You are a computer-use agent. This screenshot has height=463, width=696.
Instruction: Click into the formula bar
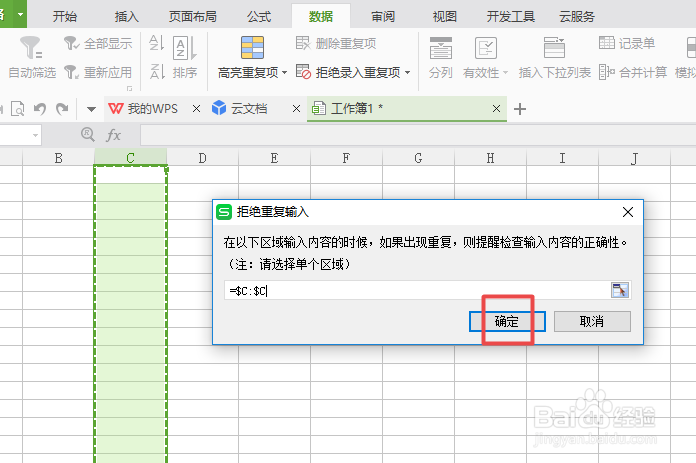click(418, 135)
